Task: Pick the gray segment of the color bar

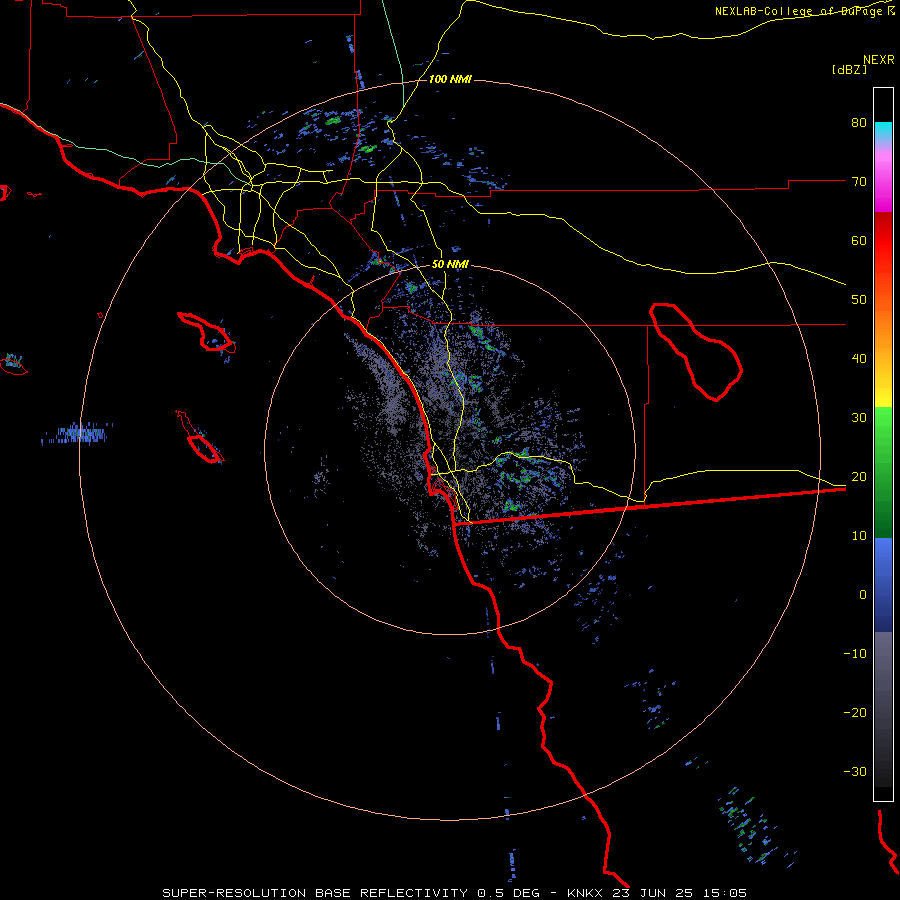Action: click(883, 709)
